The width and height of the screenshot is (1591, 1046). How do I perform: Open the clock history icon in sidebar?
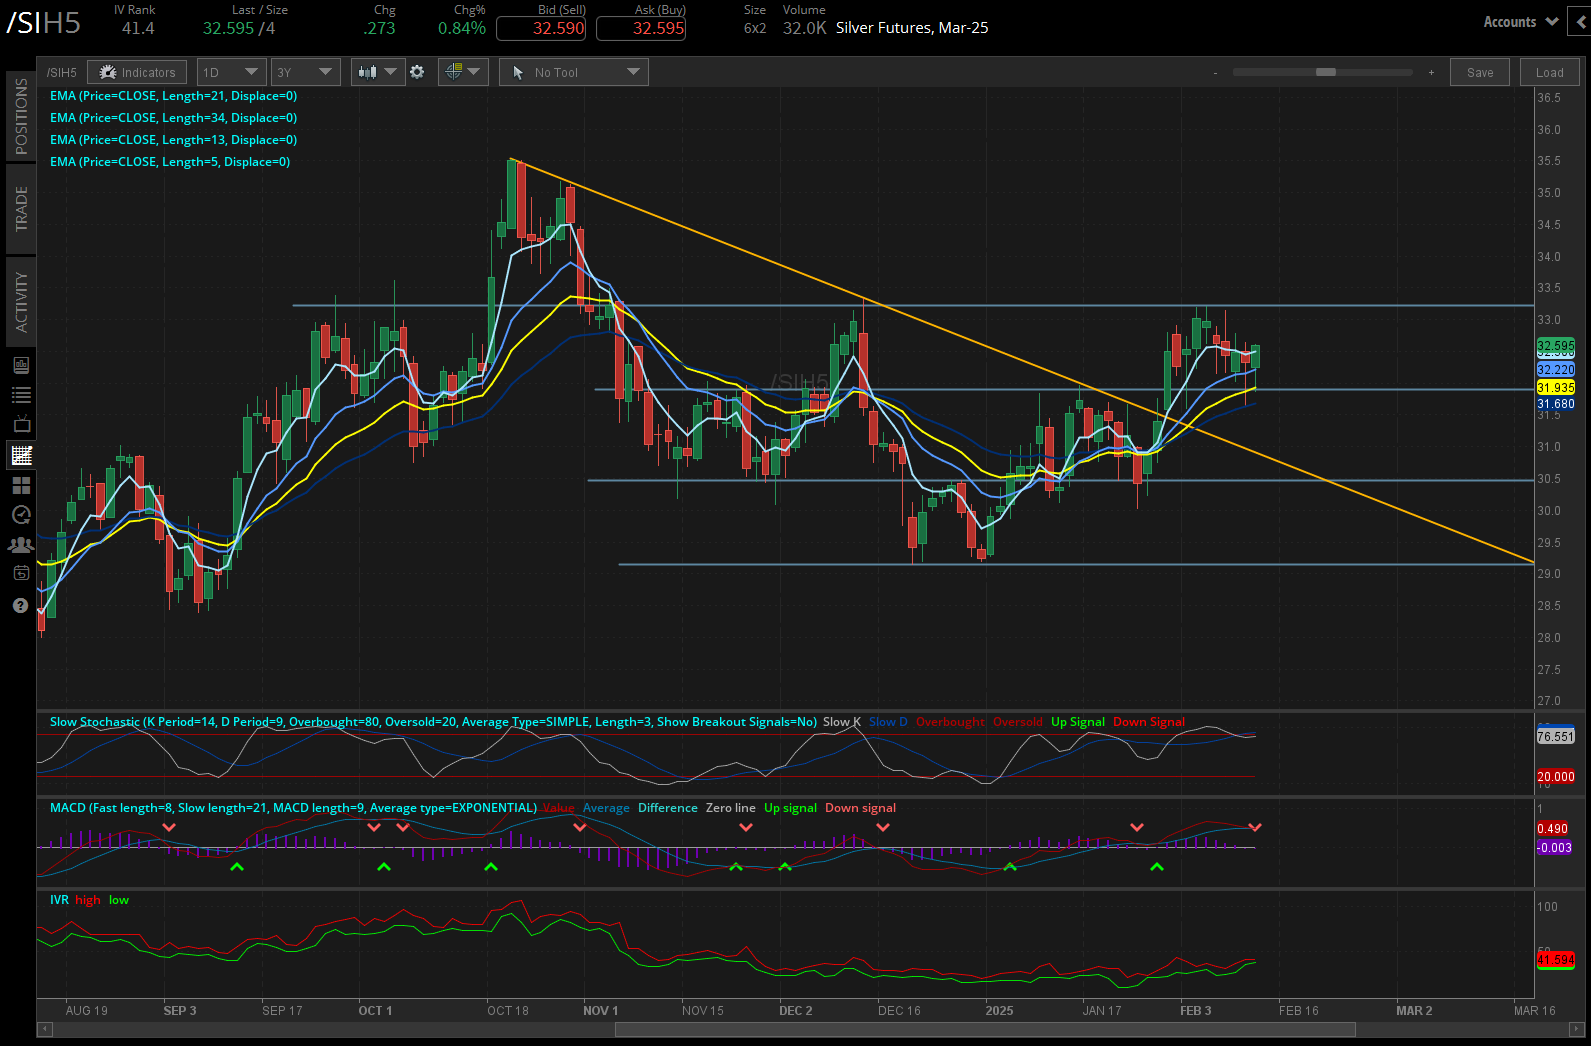(21, 515)
